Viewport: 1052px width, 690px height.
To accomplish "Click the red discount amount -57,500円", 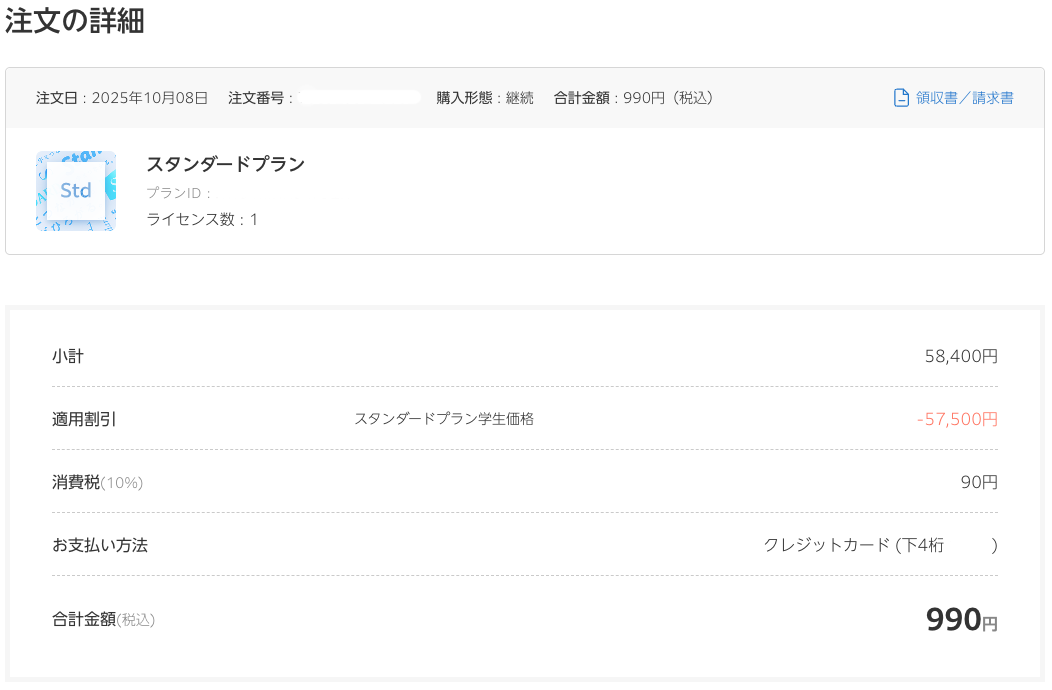I will coord(957,419).
